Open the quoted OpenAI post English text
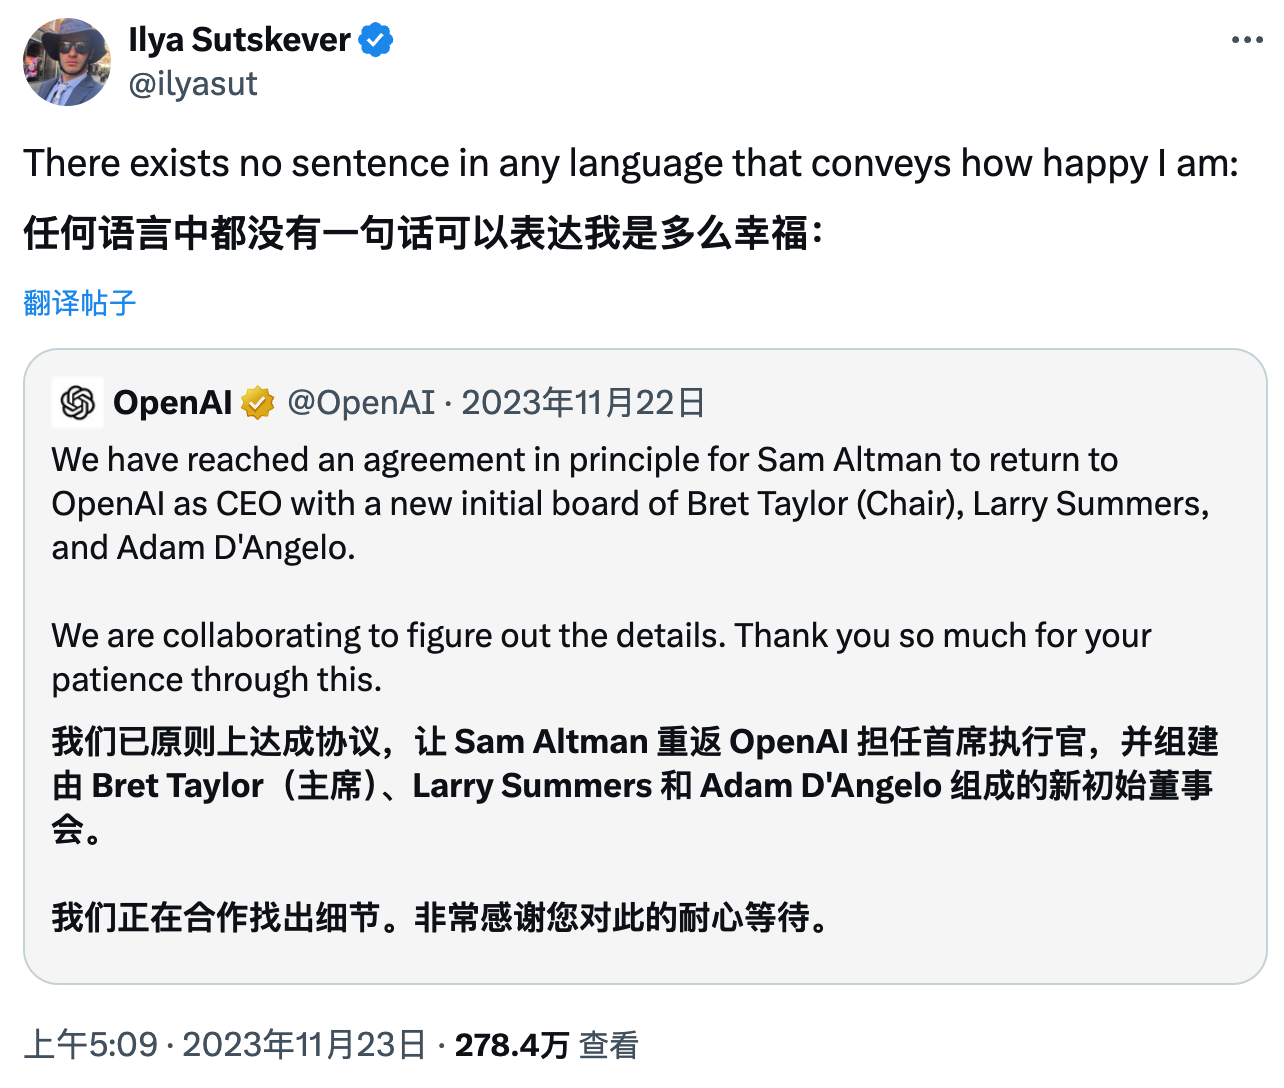The image size is (1284, 1088). [630, 503]
